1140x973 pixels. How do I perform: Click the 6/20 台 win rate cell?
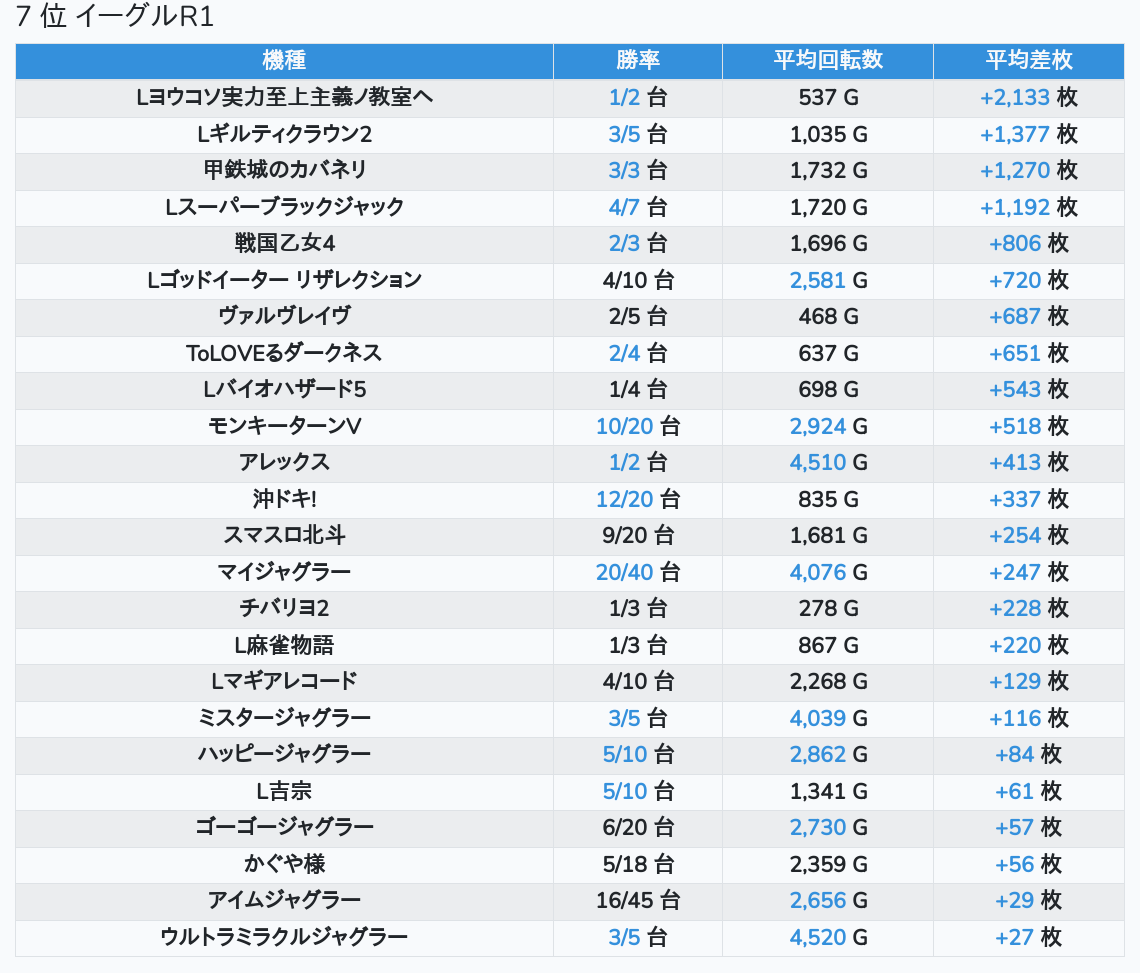(638, 828)
